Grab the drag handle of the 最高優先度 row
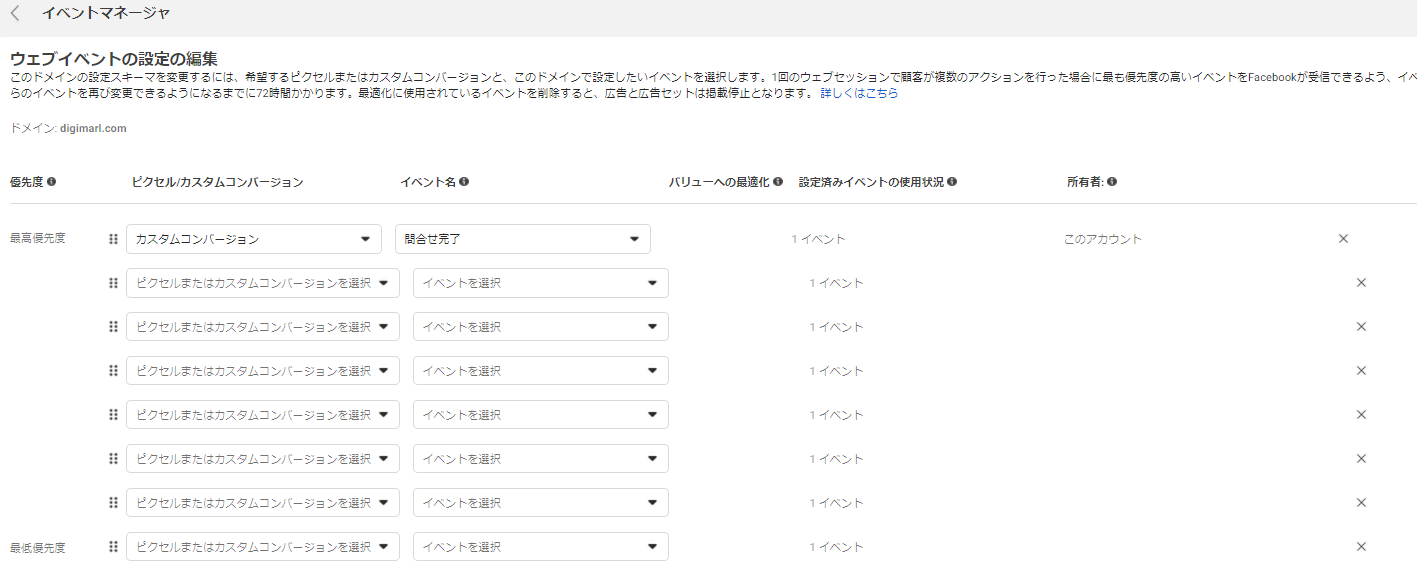The height and width of the screenshot is (580, 1417). (x=113, y=239)
